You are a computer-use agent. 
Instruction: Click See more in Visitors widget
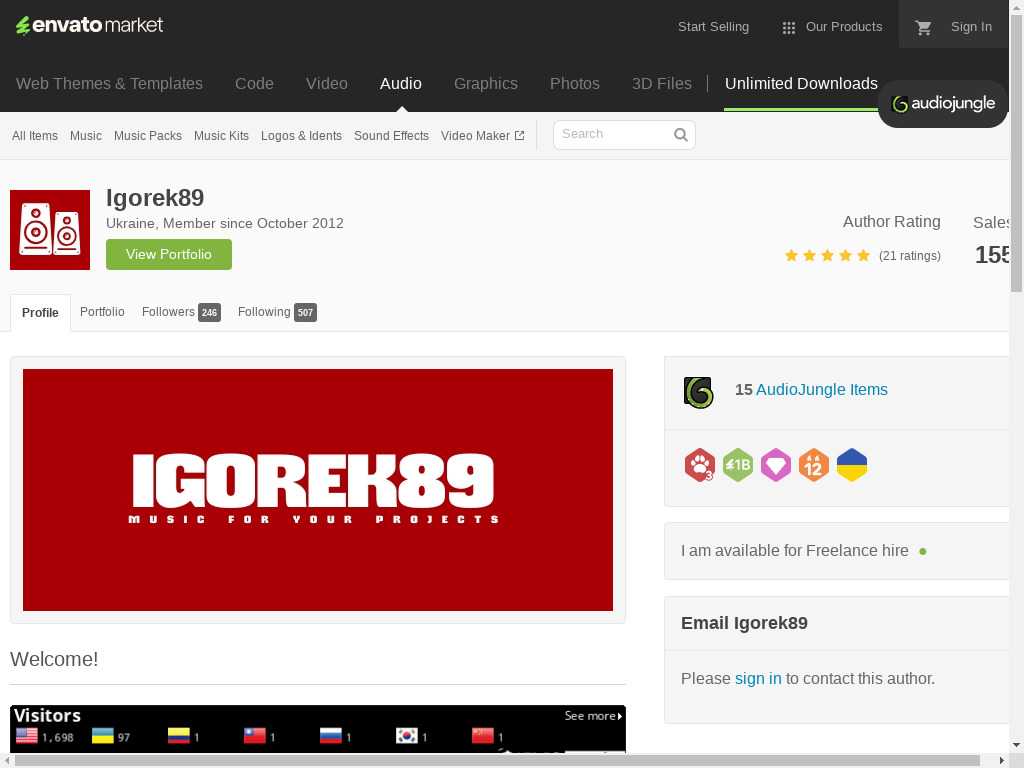click(x=593, y=716)
